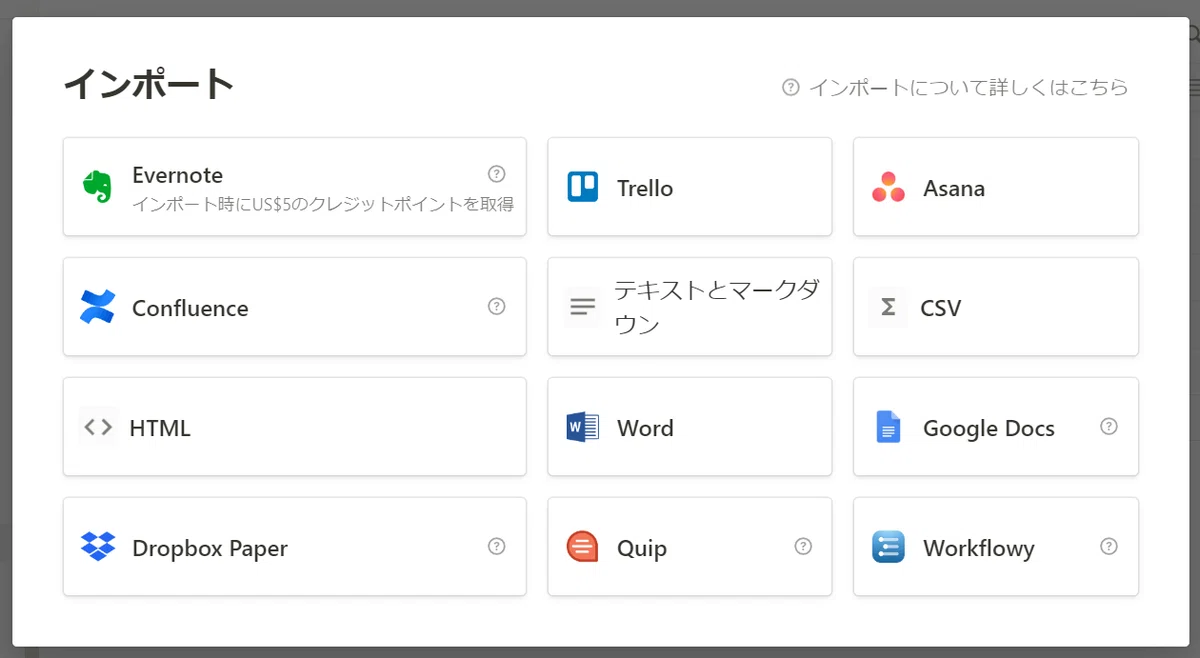1200x658 pixels.
Task: Click the Confluence label text
Action: (x=190, y=308)
